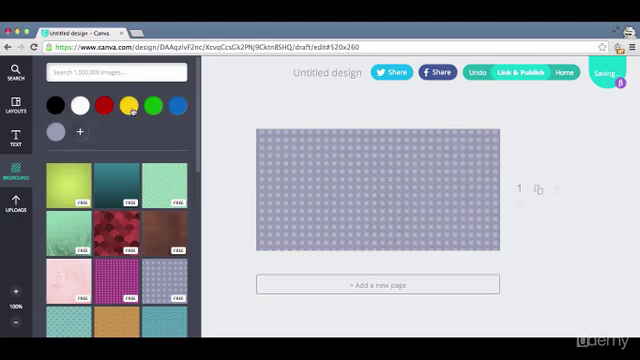Select the Text tool in sidebar

pos(16,138)
